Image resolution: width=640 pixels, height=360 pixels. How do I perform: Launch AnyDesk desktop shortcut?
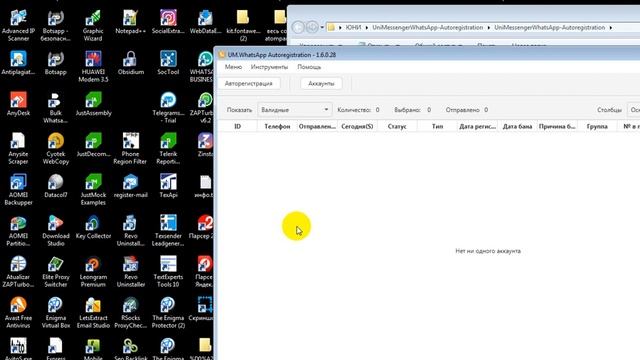(x=18, y=104)
